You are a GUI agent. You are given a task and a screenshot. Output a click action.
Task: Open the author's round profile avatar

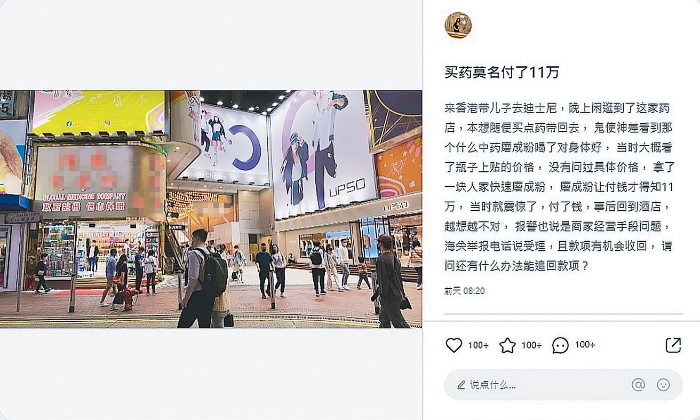tap(458, 25)
